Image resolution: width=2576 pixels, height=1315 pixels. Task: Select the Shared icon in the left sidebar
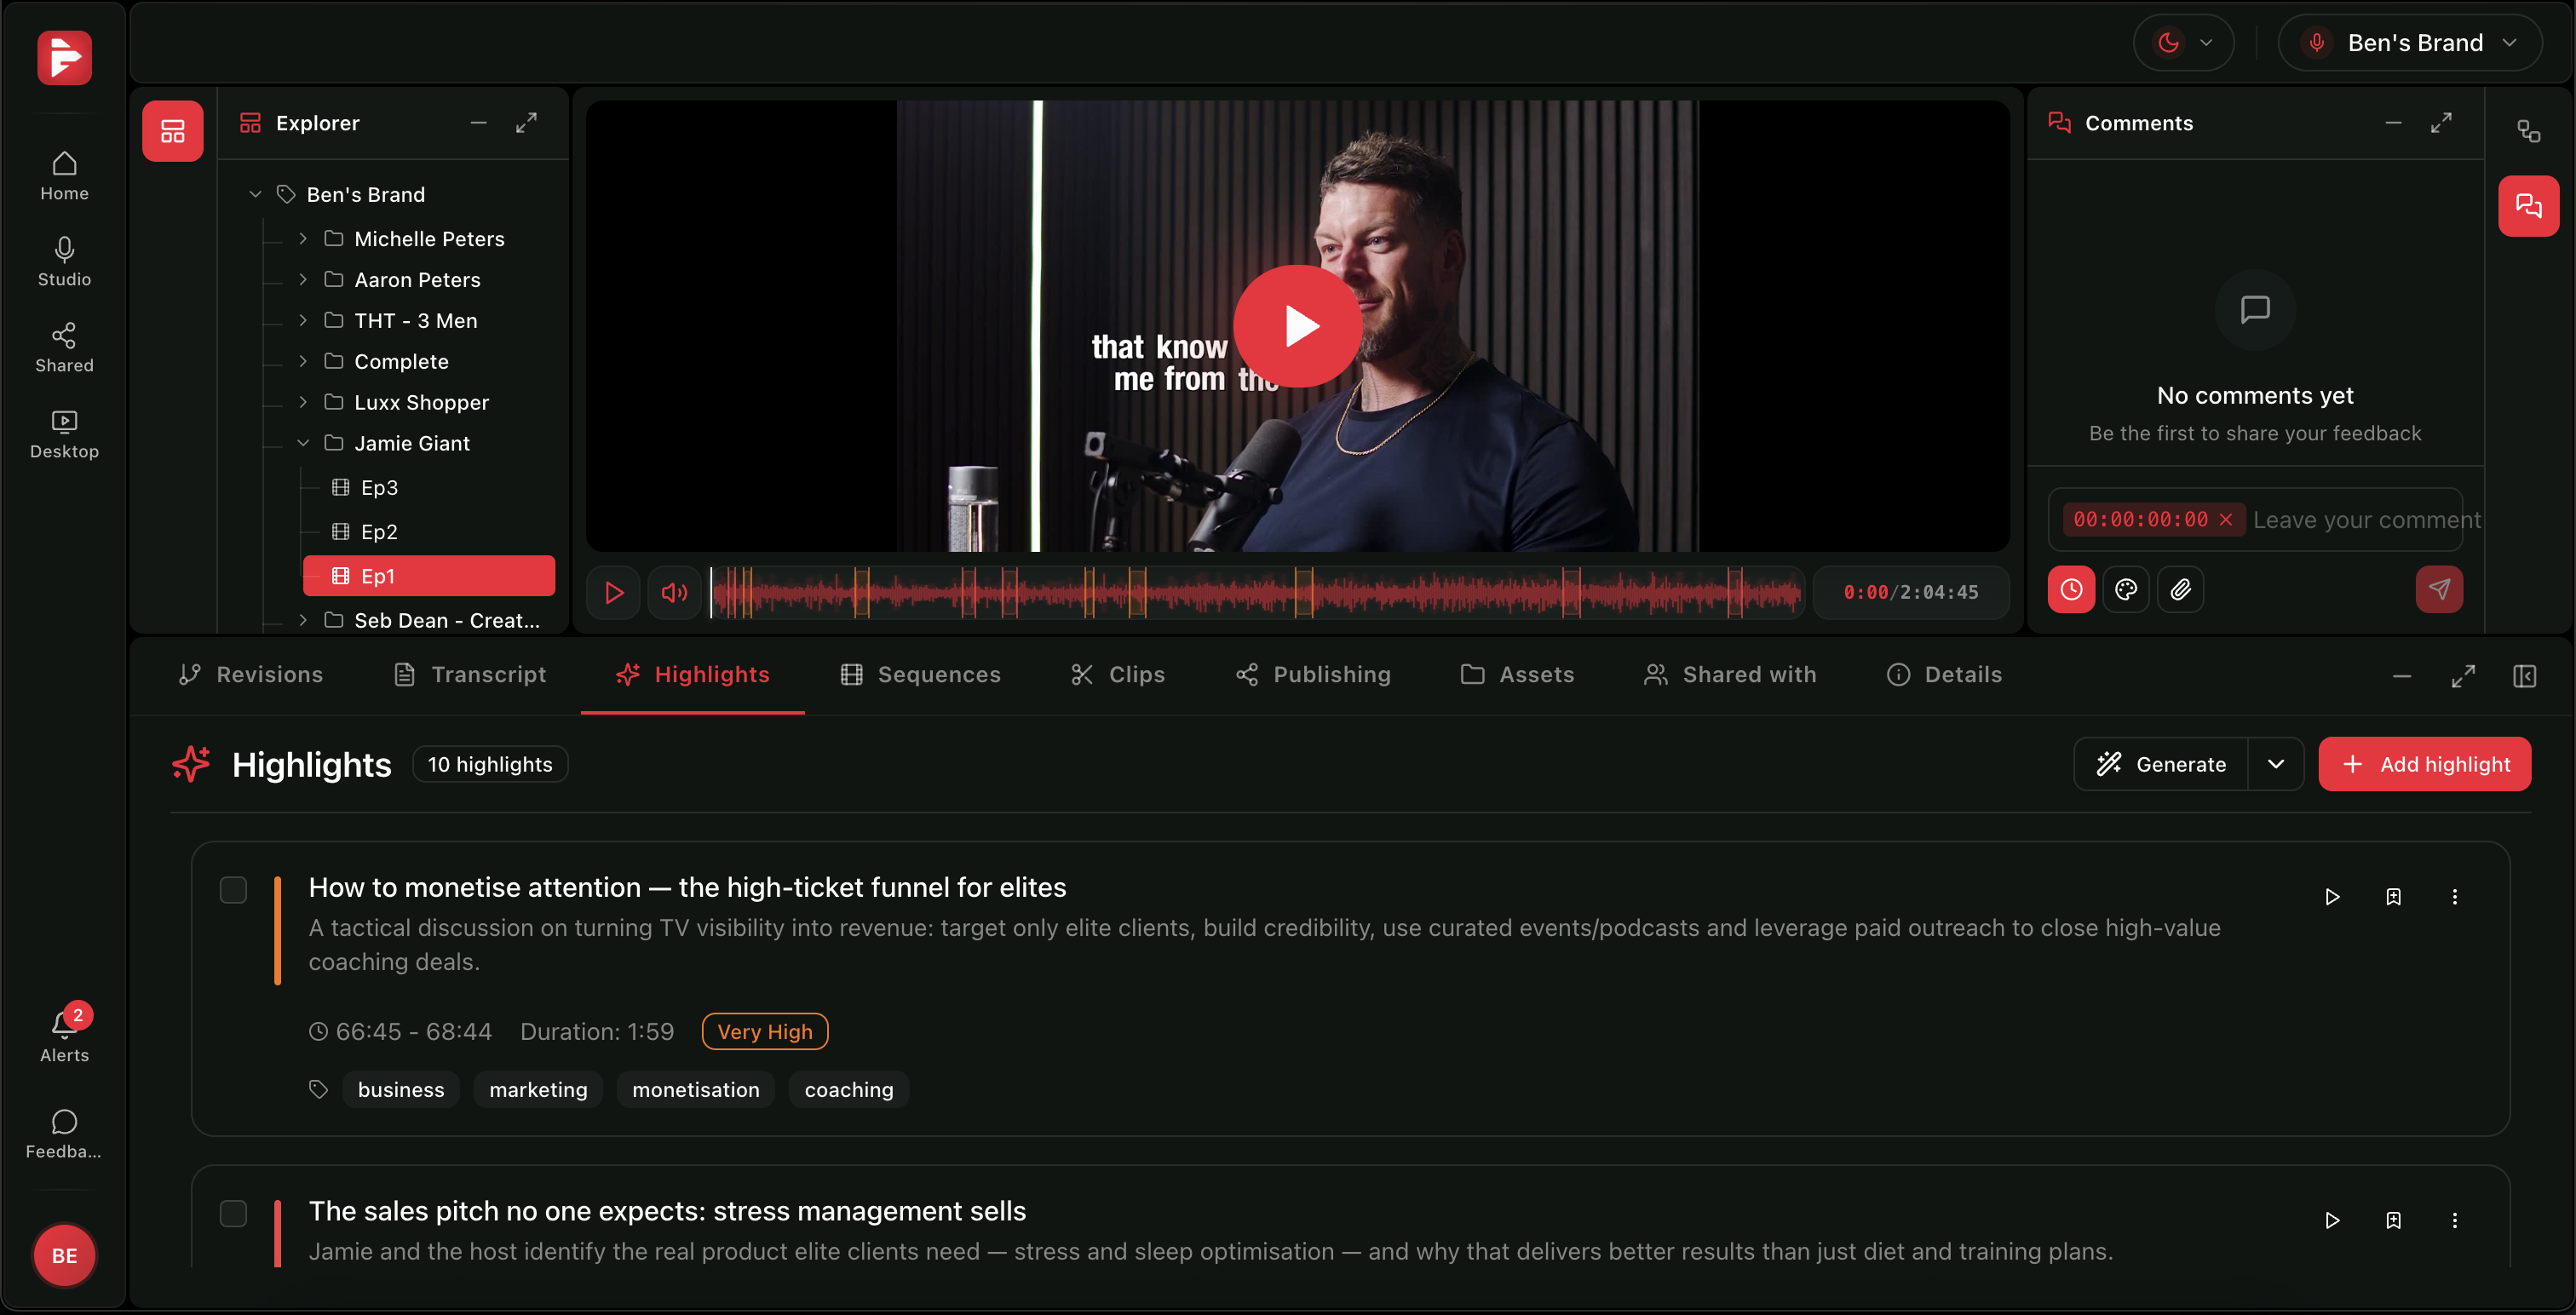63,346
